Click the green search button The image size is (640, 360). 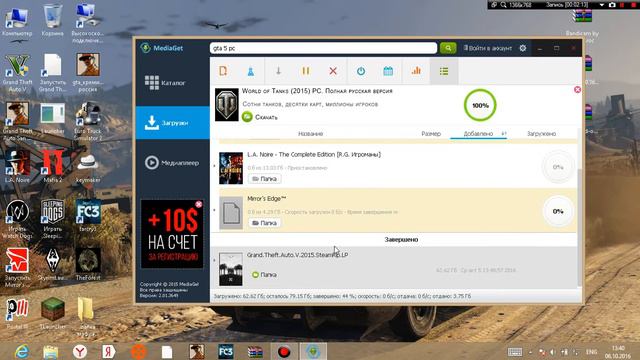pyautogui.click(x=448, y=48)
